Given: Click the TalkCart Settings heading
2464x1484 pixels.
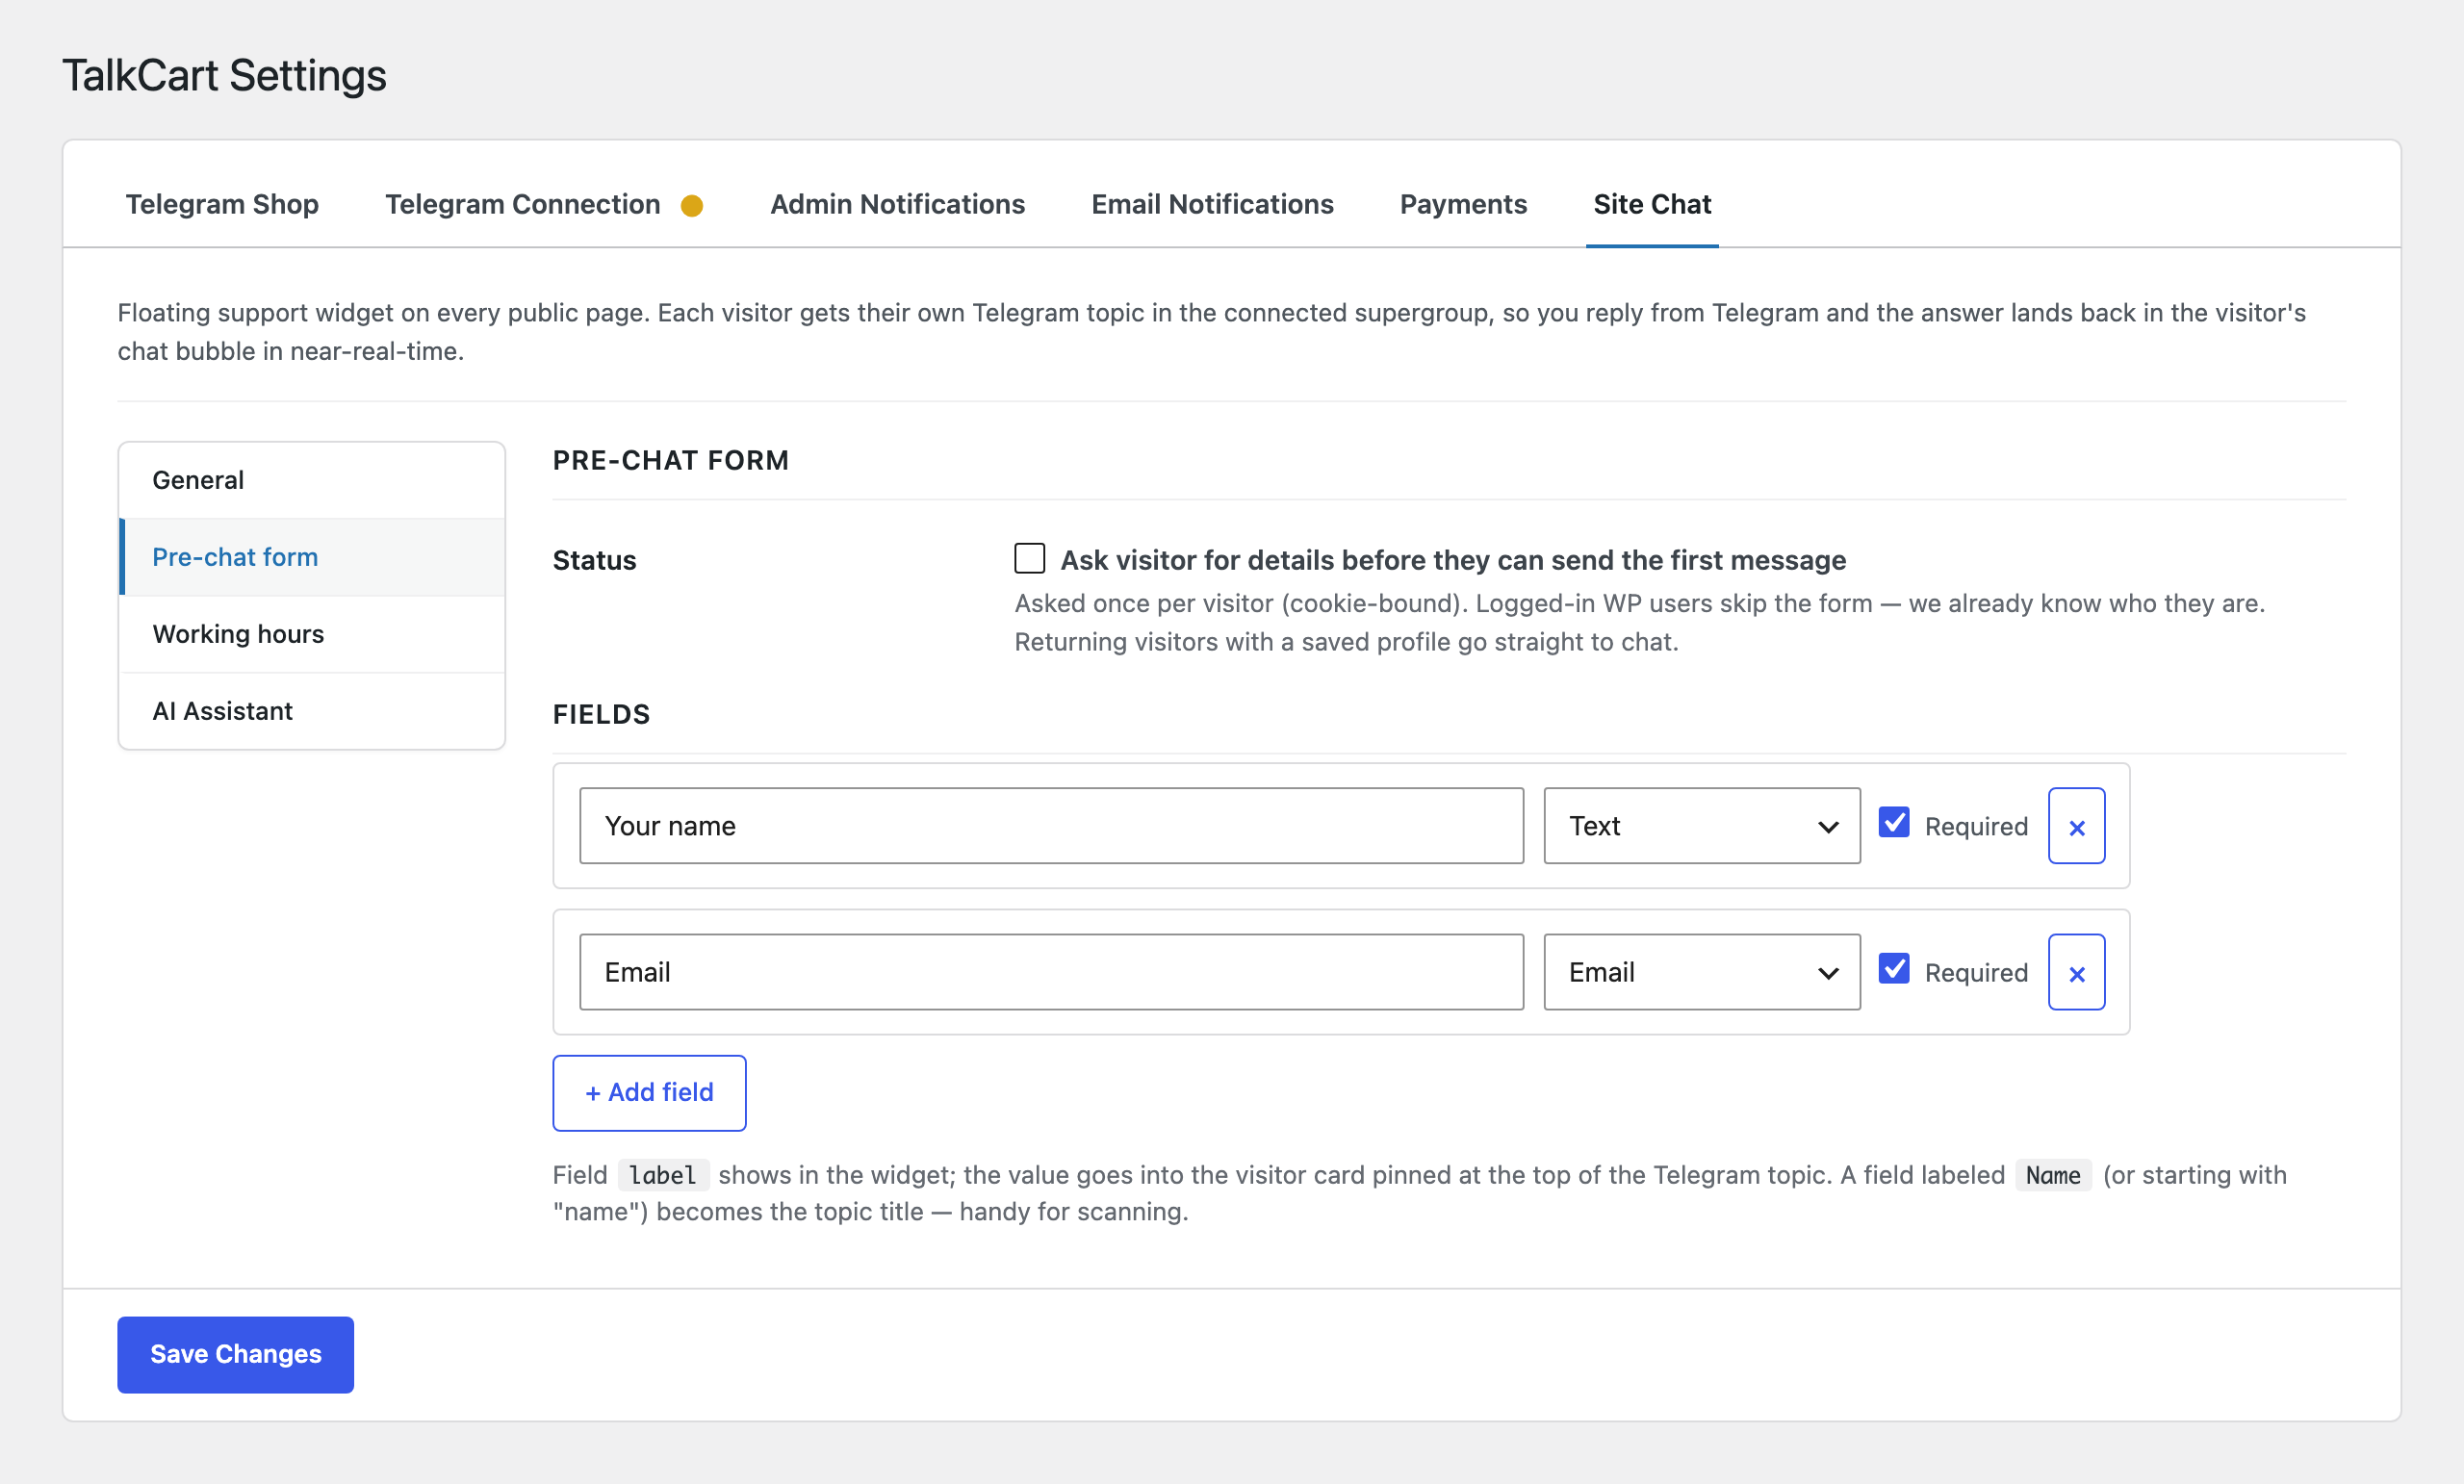Looking at the screenshot, I should (x=224, y=76).
